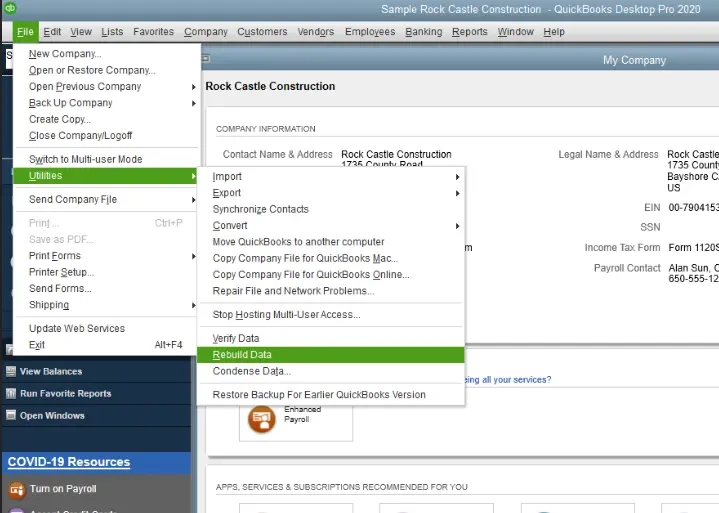Click the Enhanced Payroll orange icon
Screen dimensions: 719x513
[261, 419]
